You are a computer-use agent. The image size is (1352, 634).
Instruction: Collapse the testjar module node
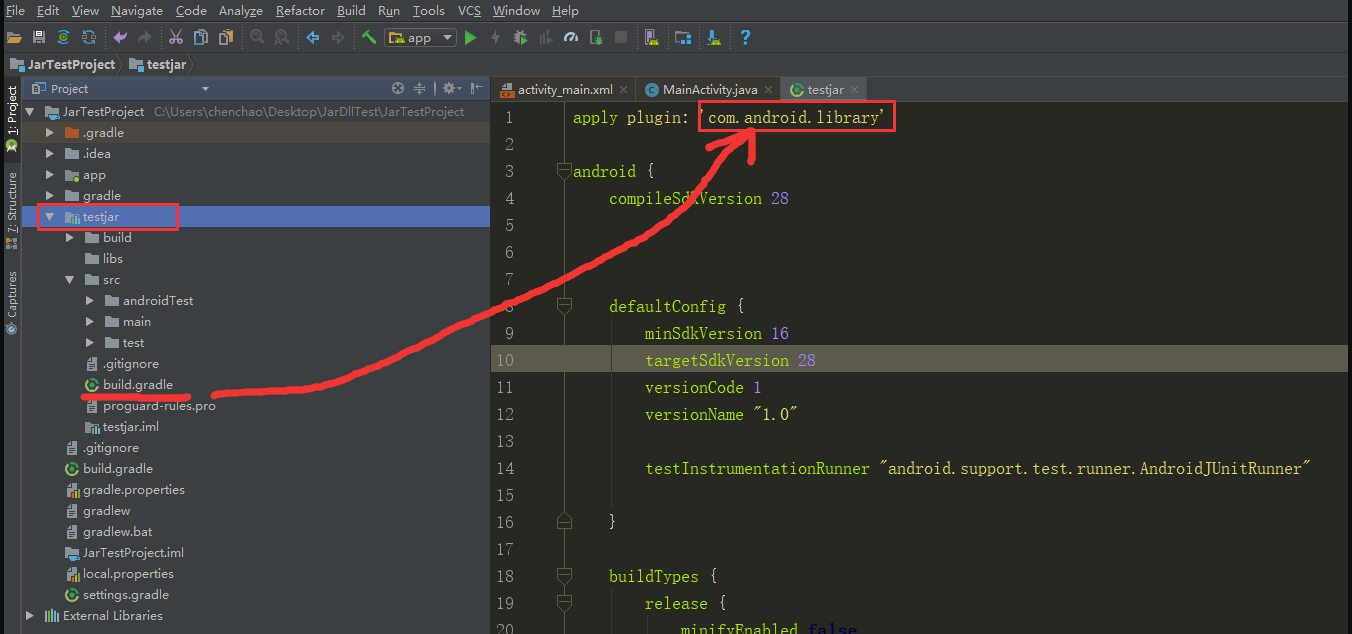[49, 217]
